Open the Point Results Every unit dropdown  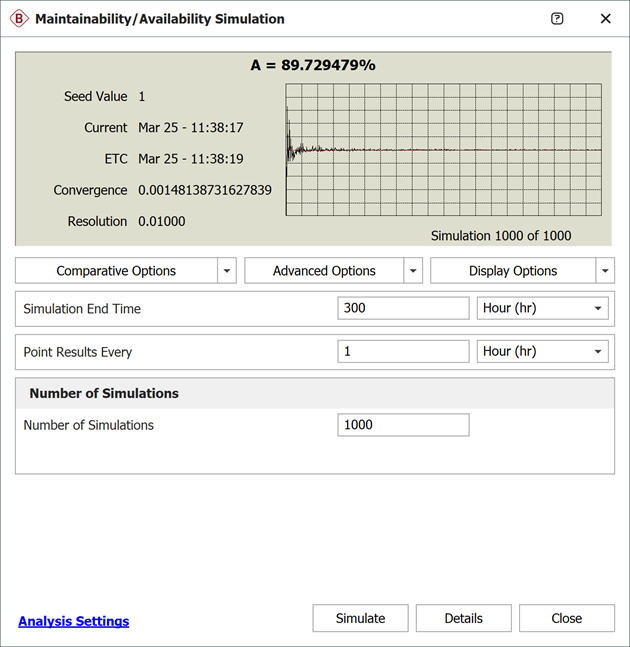pos(543,352)
